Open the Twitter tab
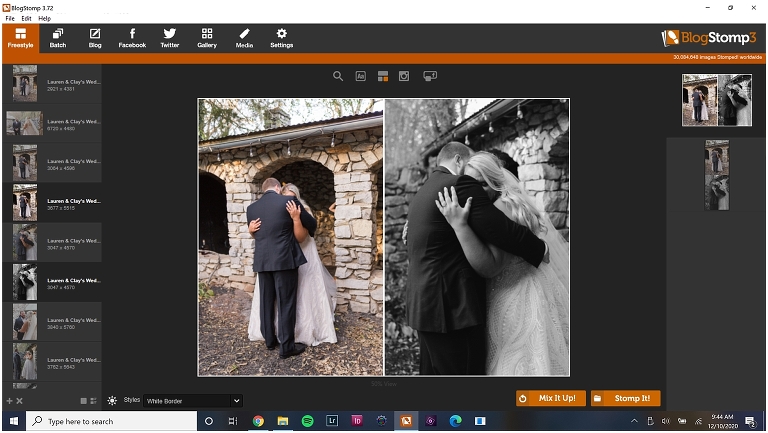Viewport: 768px width, 433px height. coord(169,38)
